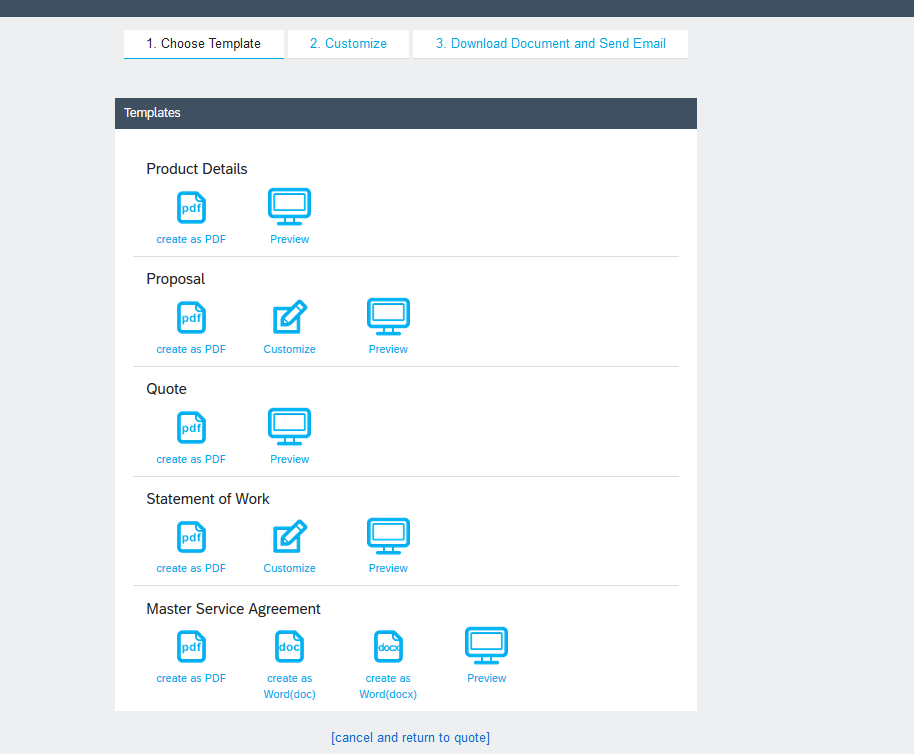
Task: Click 'Preview' link under Statement of Work
Action: (x=388, y=568)
